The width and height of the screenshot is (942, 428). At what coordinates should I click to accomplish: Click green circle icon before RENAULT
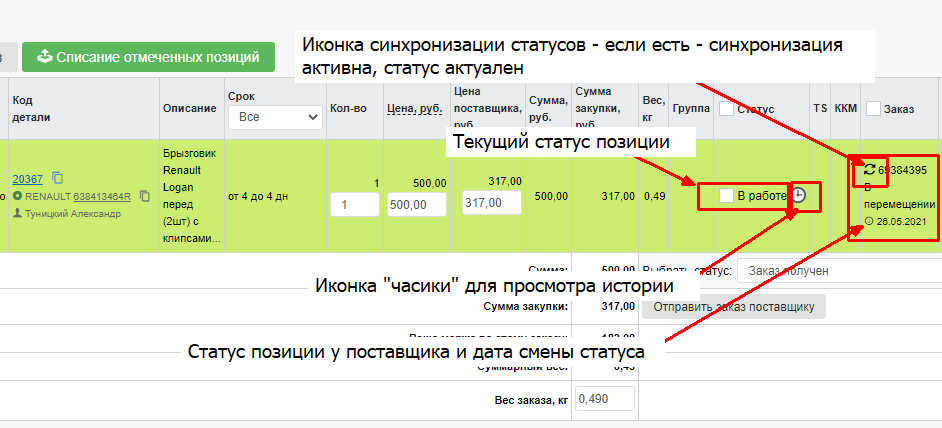pos(17,196)
